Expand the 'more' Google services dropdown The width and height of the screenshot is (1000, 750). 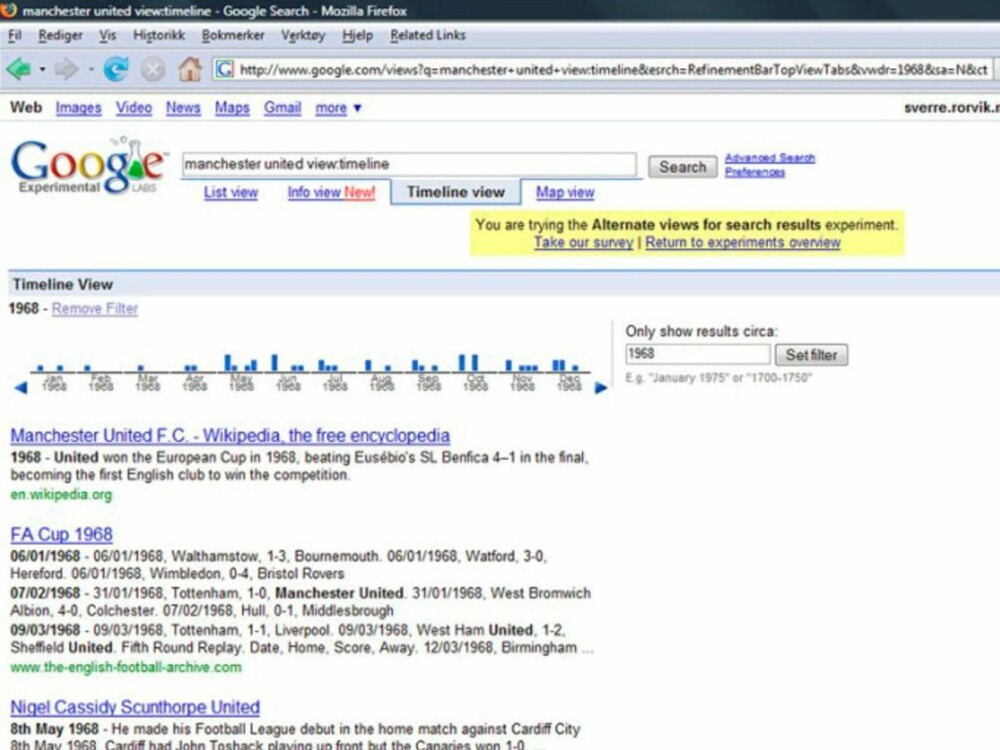338,108
